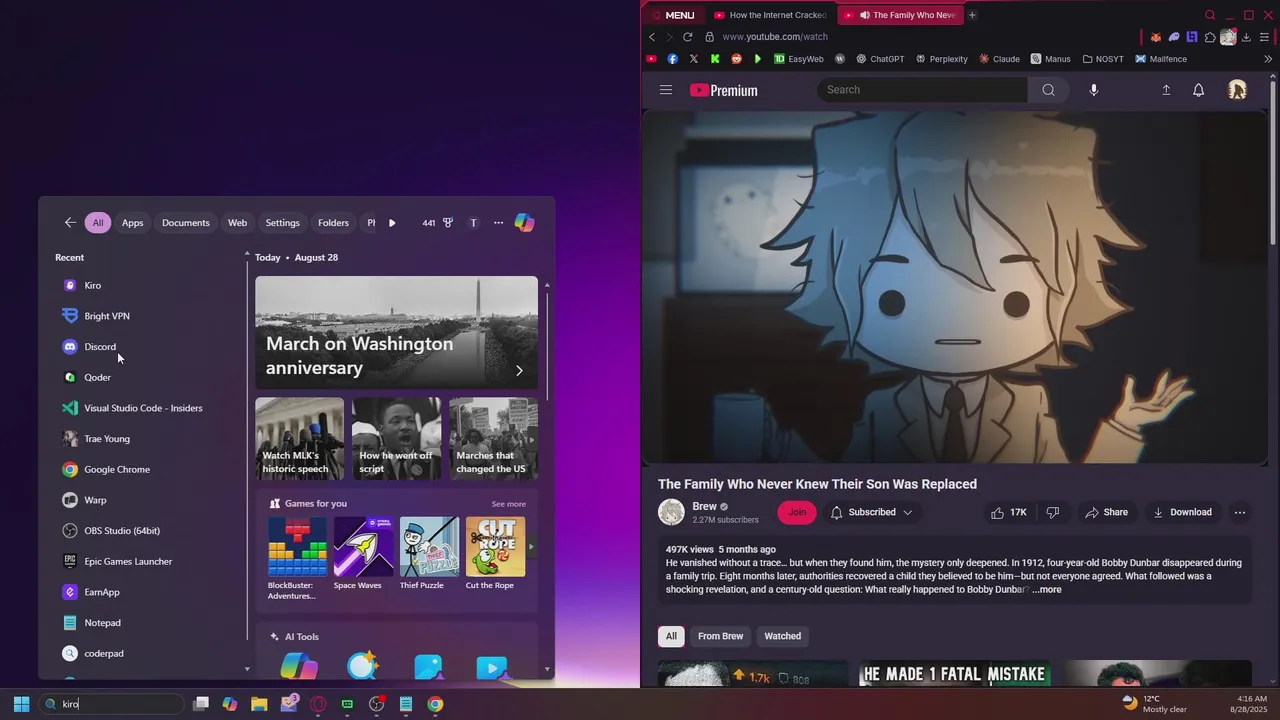
Task: Expand the video description with ...more
Action: 1047,589
